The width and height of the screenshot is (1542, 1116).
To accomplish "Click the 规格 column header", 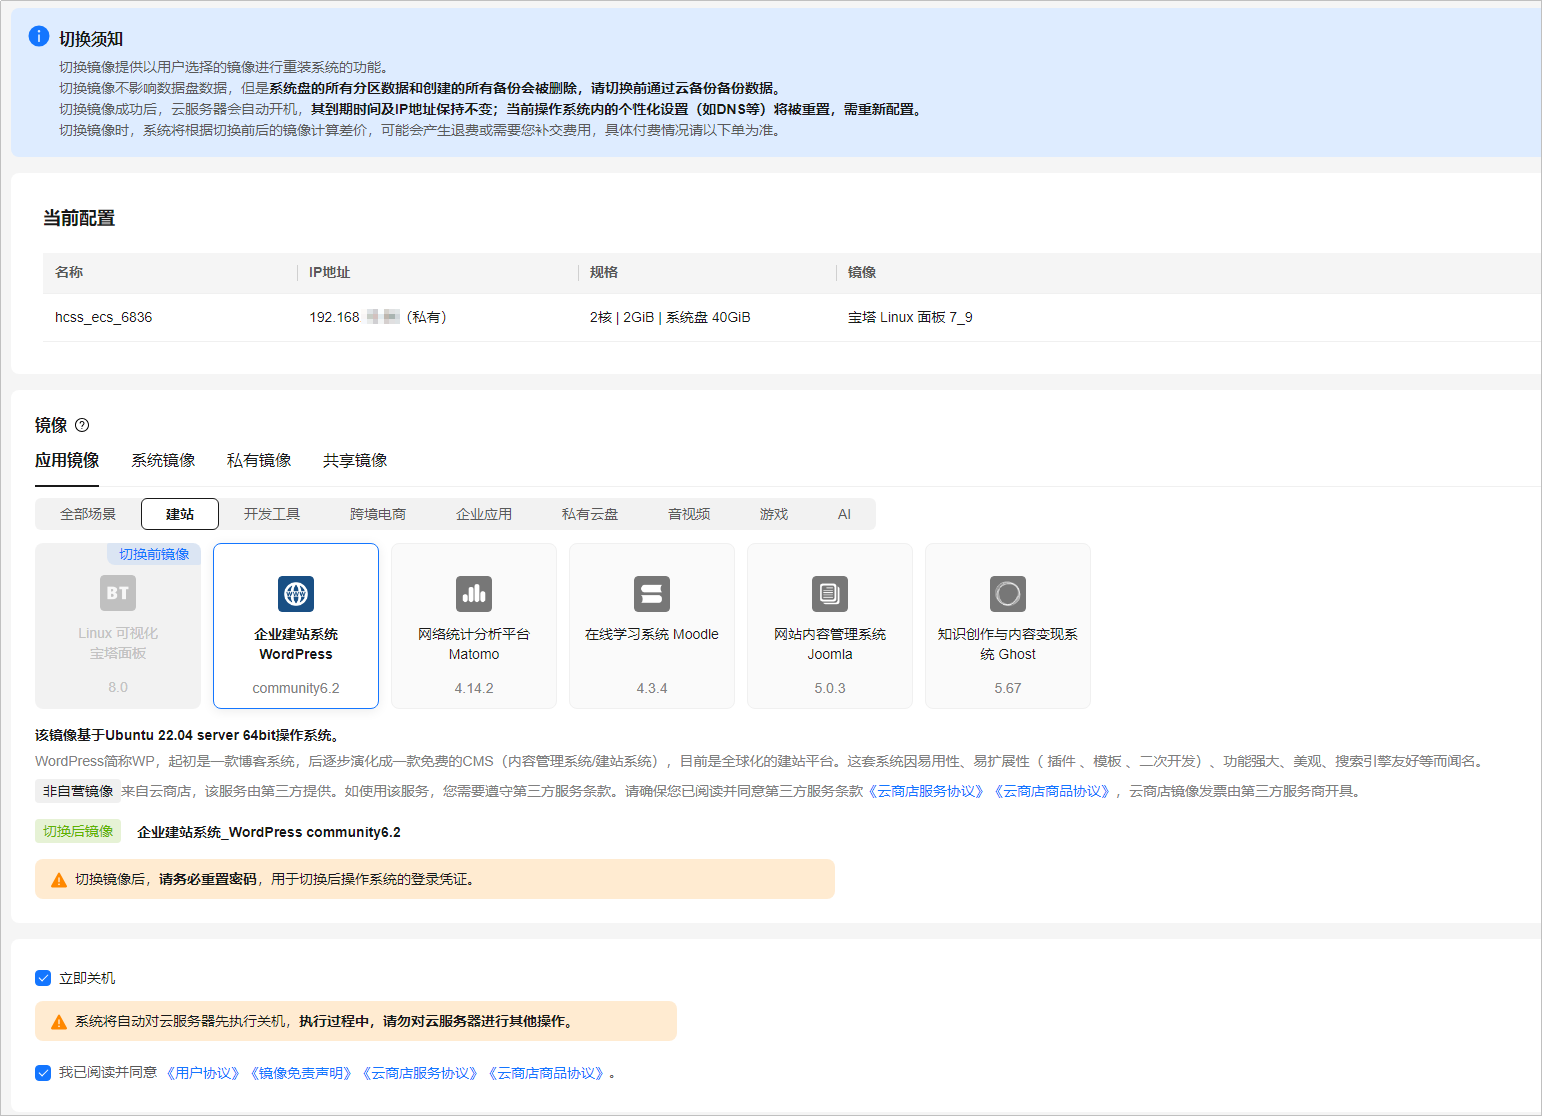I will (604, 272).
